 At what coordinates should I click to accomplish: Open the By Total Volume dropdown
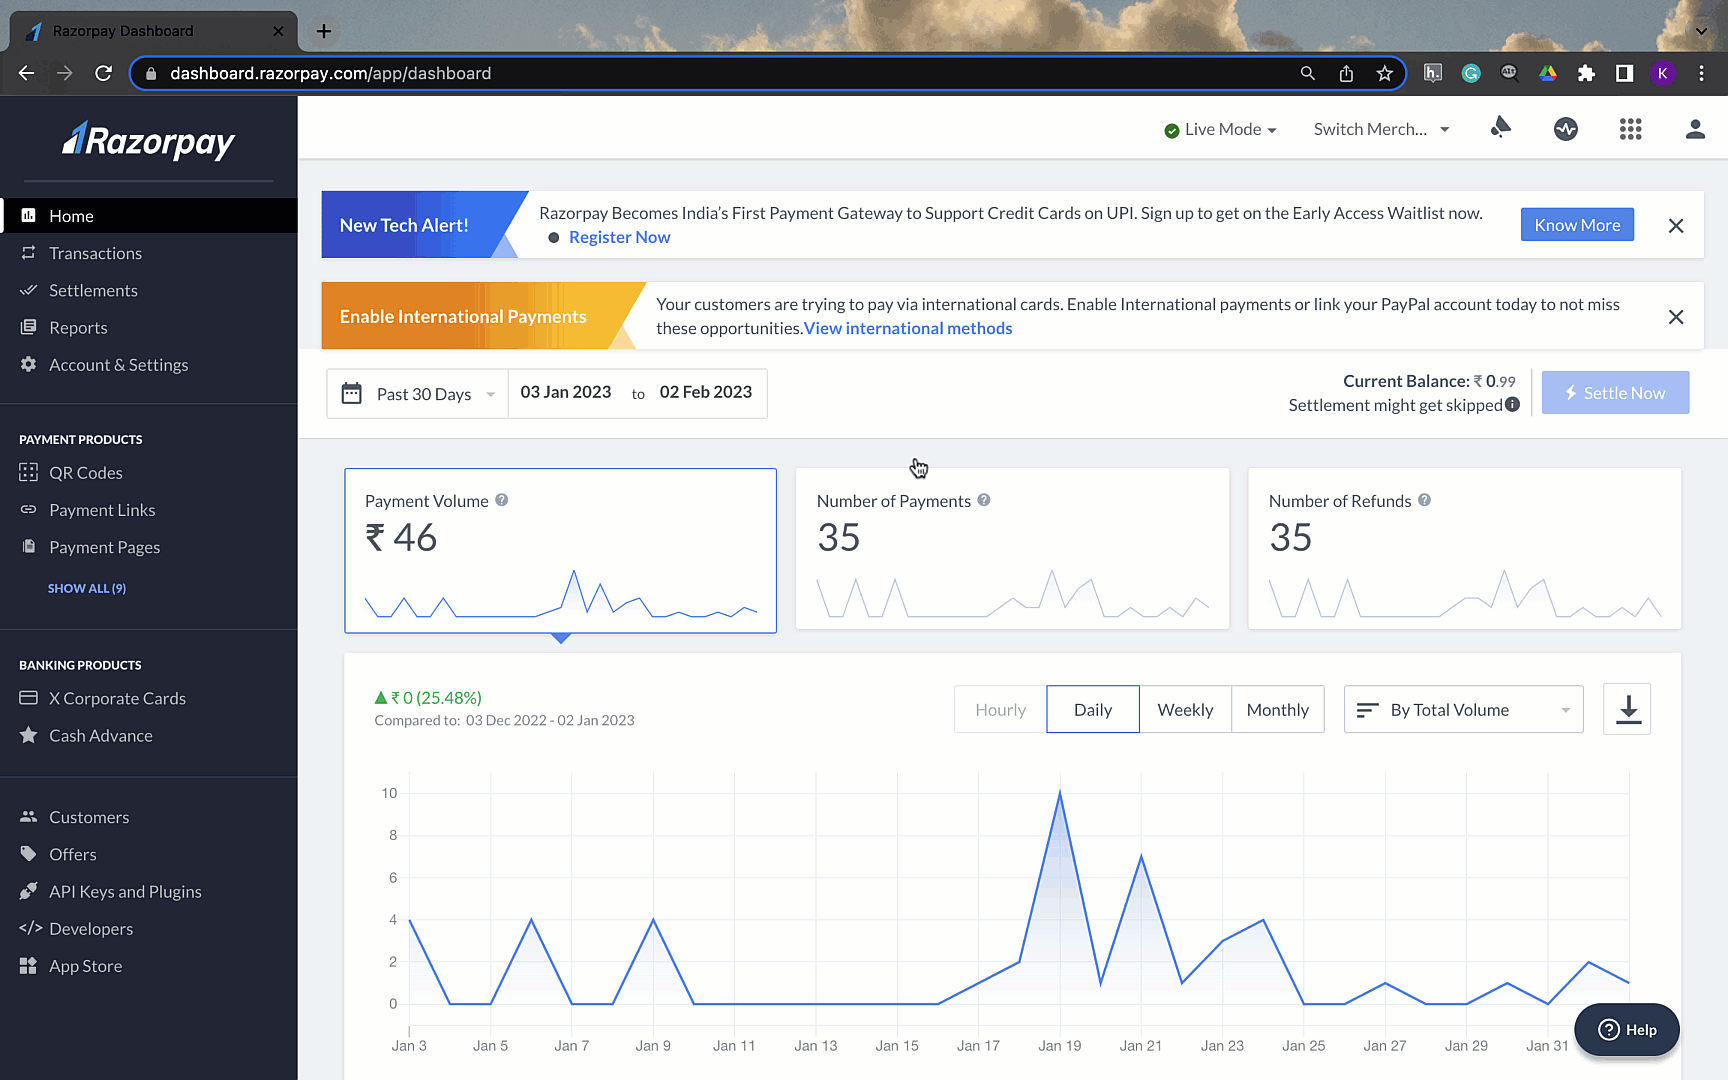(1464, 709)
